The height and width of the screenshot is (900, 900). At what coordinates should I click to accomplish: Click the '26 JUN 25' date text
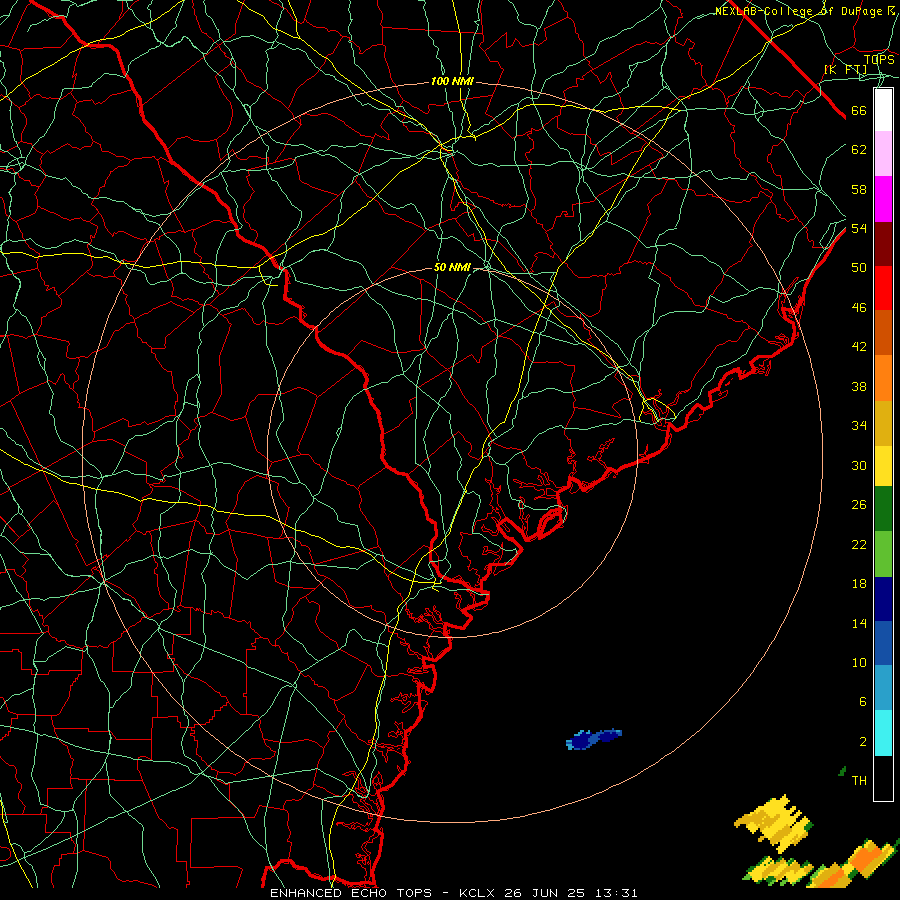coord(545,893)
